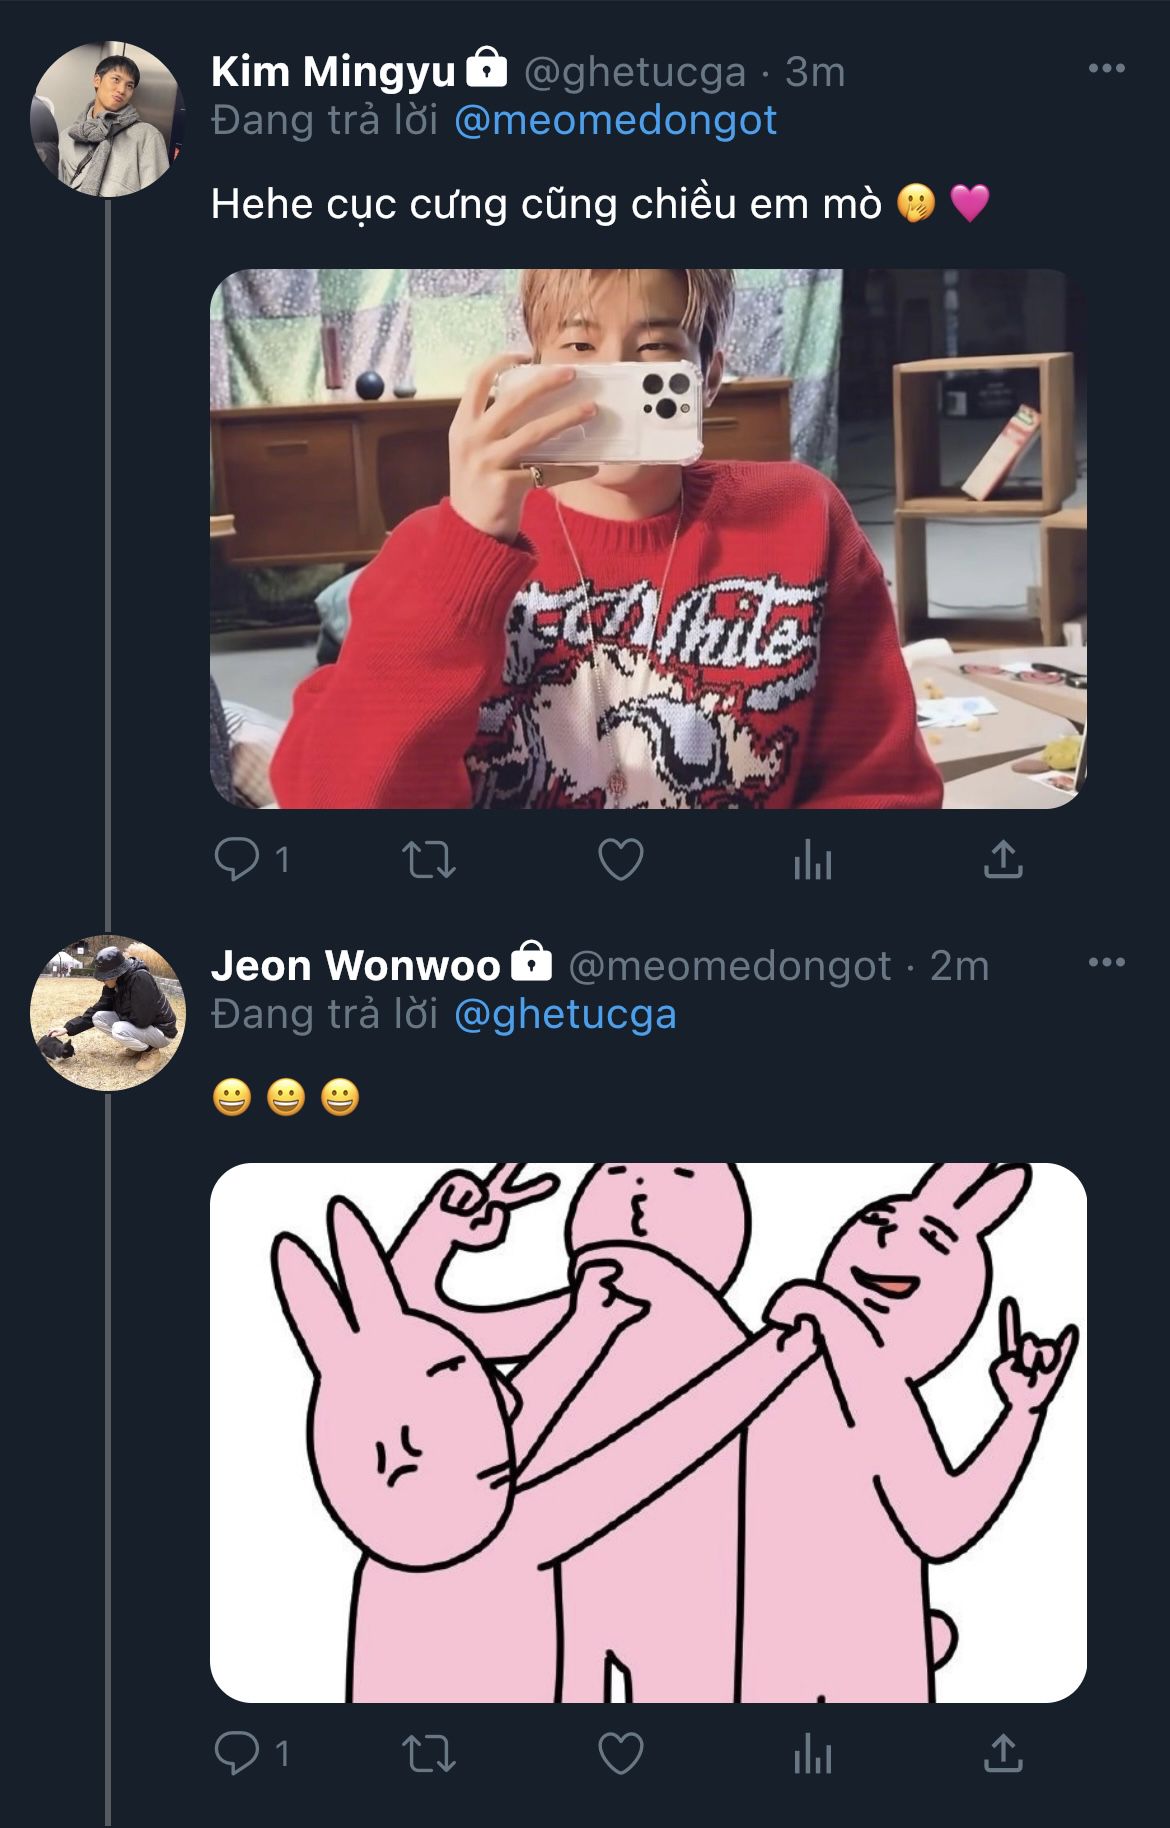This screenshot has height=1828, width=1170.
Task: View the pink bunny cartoon image
Action: (648, 1432)
